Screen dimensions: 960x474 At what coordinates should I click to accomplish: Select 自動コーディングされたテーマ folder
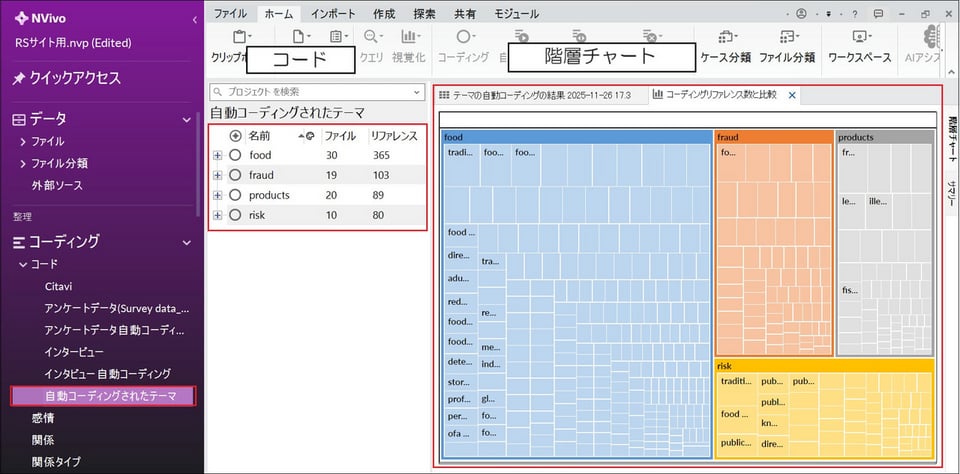[x=103, y=396]
